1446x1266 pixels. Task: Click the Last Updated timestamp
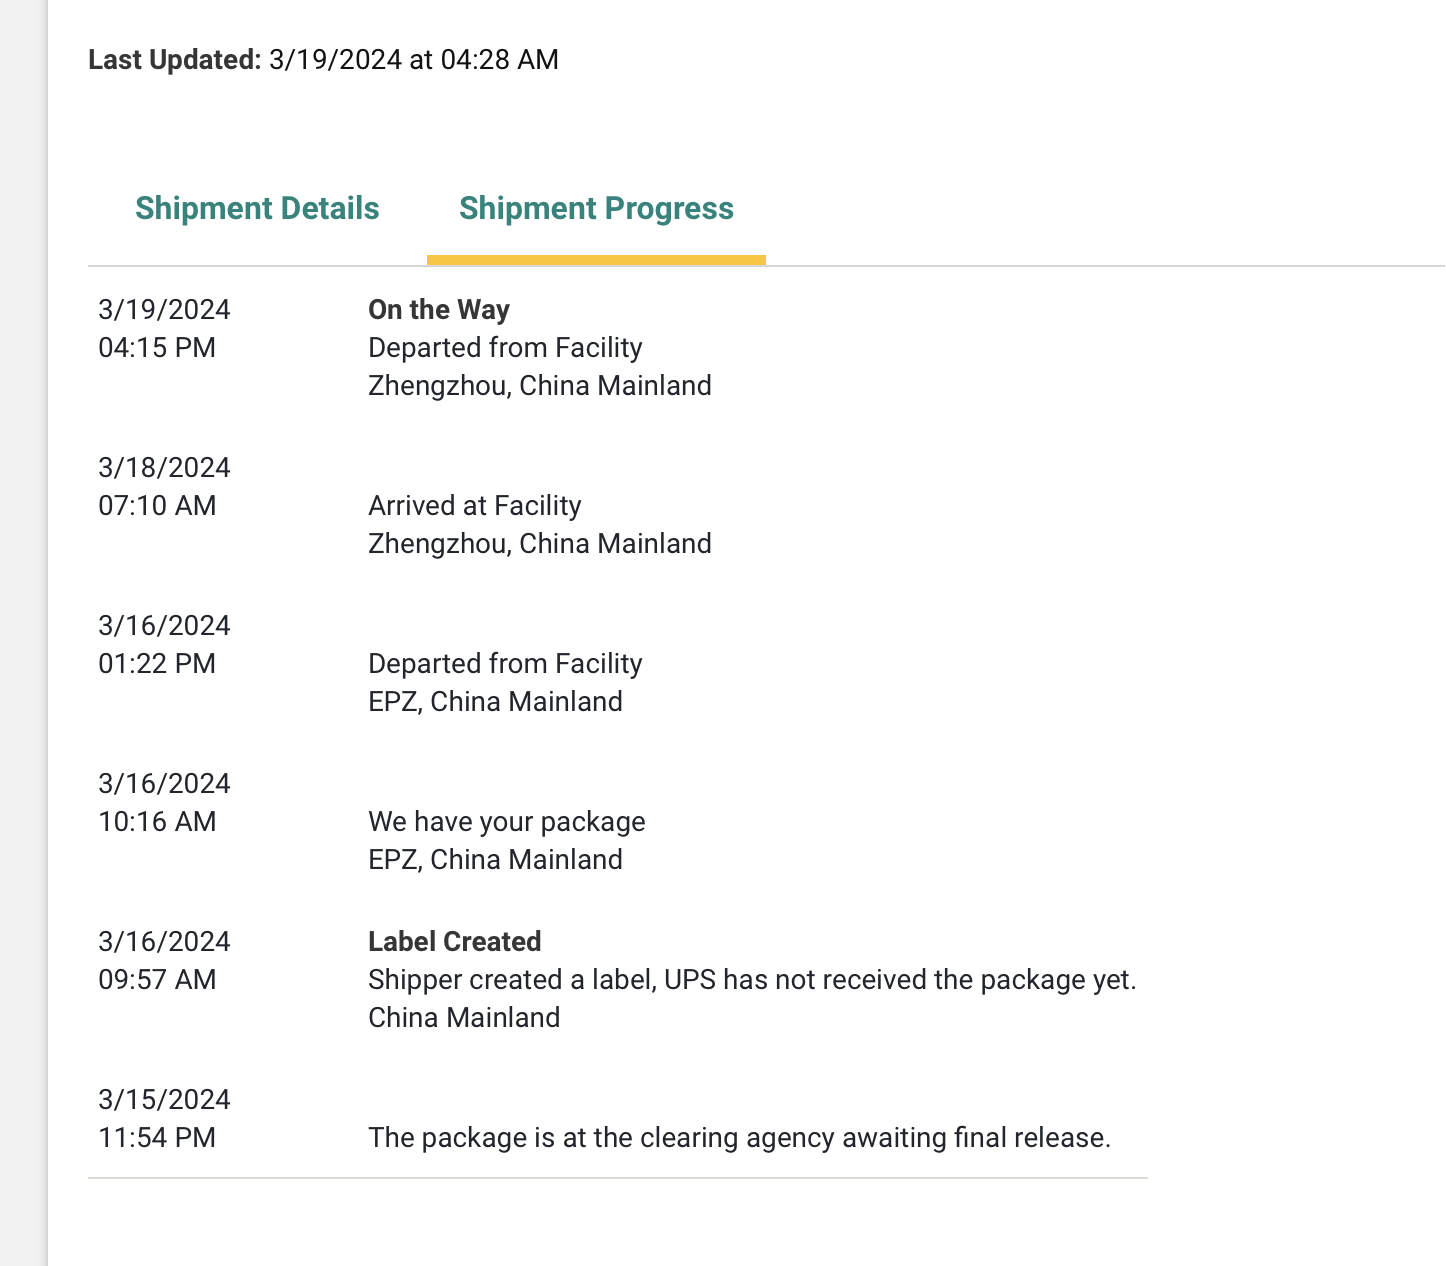click(413, 60)
